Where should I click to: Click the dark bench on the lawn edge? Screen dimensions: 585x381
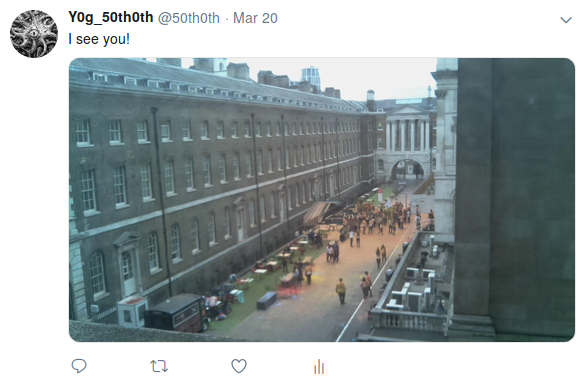(266, 300)
